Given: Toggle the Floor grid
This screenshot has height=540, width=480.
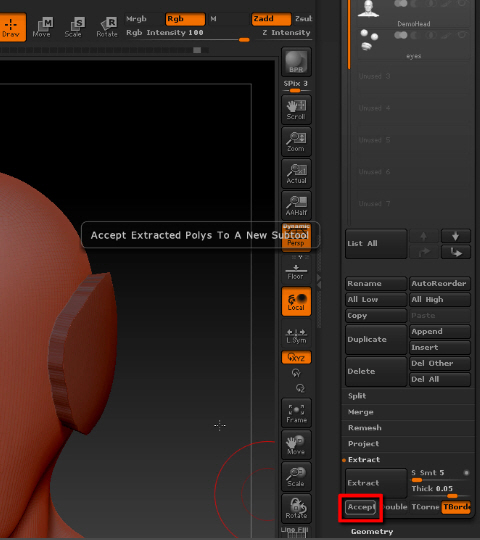Looking at the screenshot, I should [x=296, y=272].
